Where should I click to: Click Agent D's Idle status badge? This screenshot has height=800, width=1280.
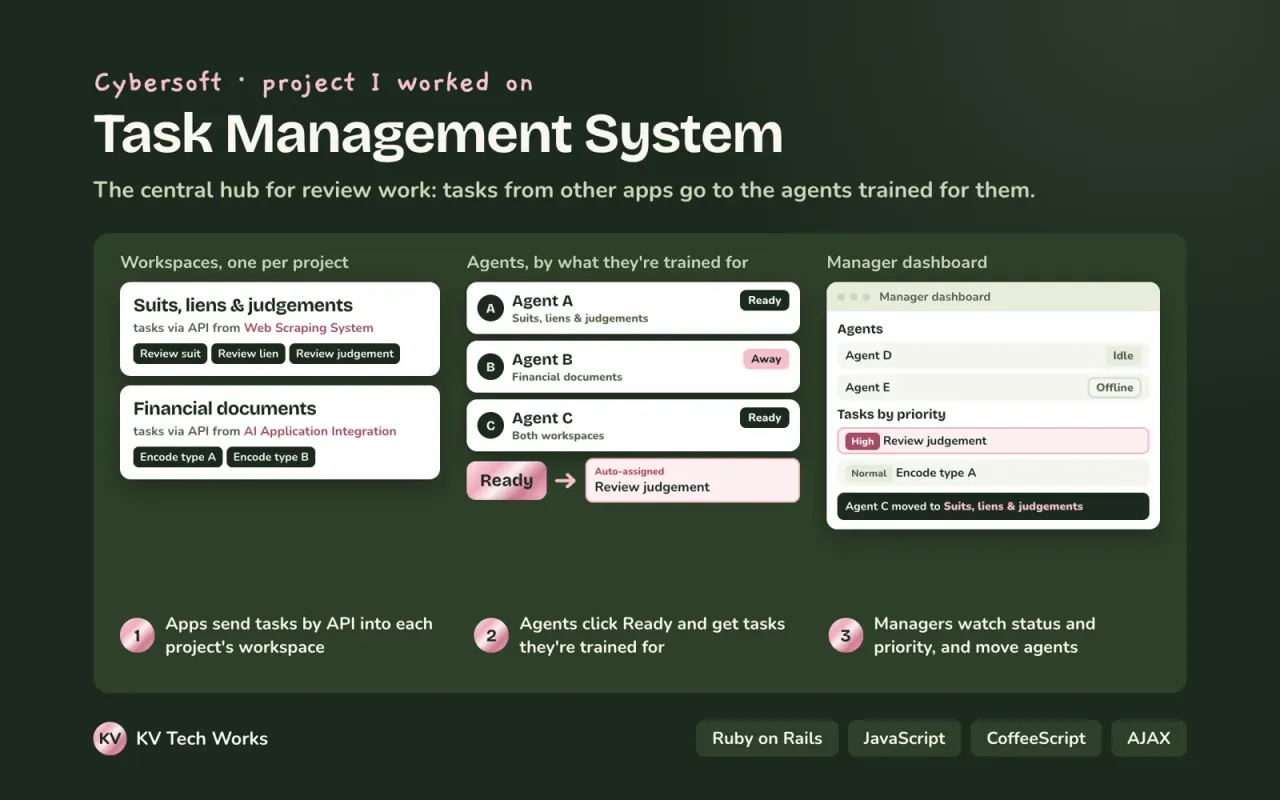(1123, 356)
